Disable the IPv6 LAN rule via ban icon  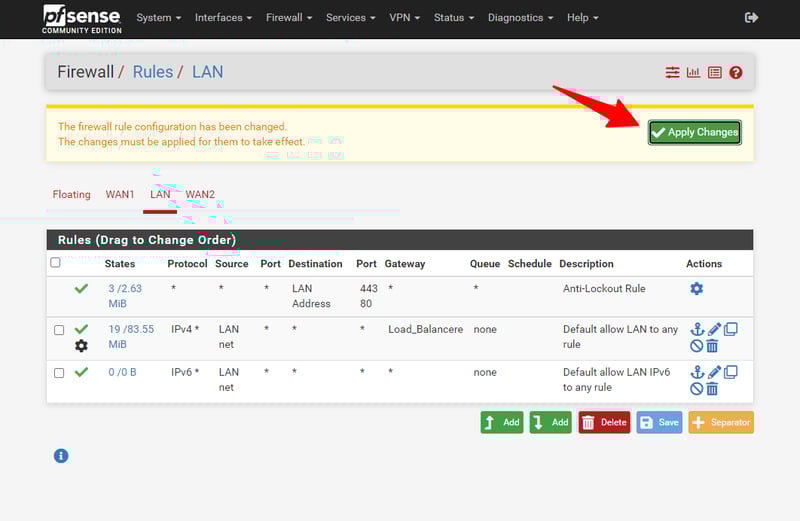coord(696,389)
